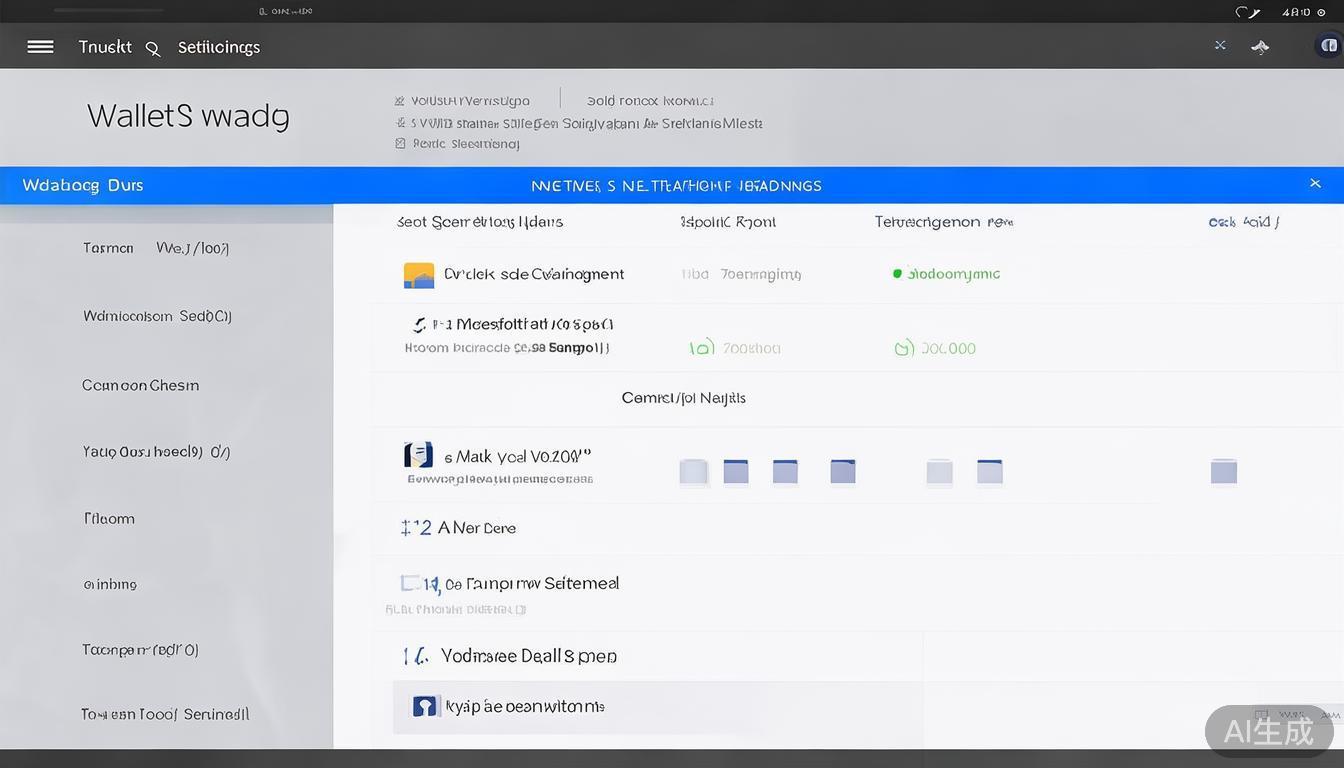The width and height of the screenshot is (1344, 768).
Task: Click the yellow-blue icon beside Cvdek sde
Action: (418, 275)
